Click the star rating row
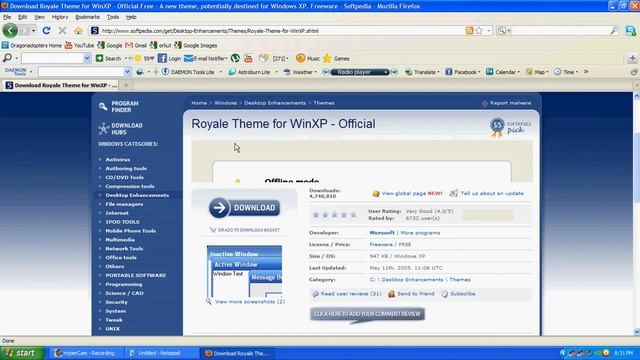 [335, 215]
